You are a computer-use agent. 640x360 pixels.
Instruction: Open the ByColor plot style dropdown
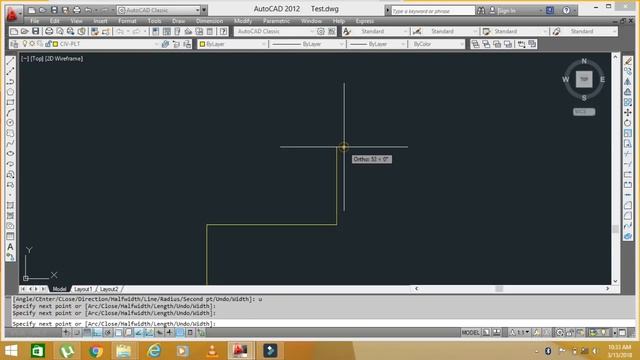pos(436,44)
